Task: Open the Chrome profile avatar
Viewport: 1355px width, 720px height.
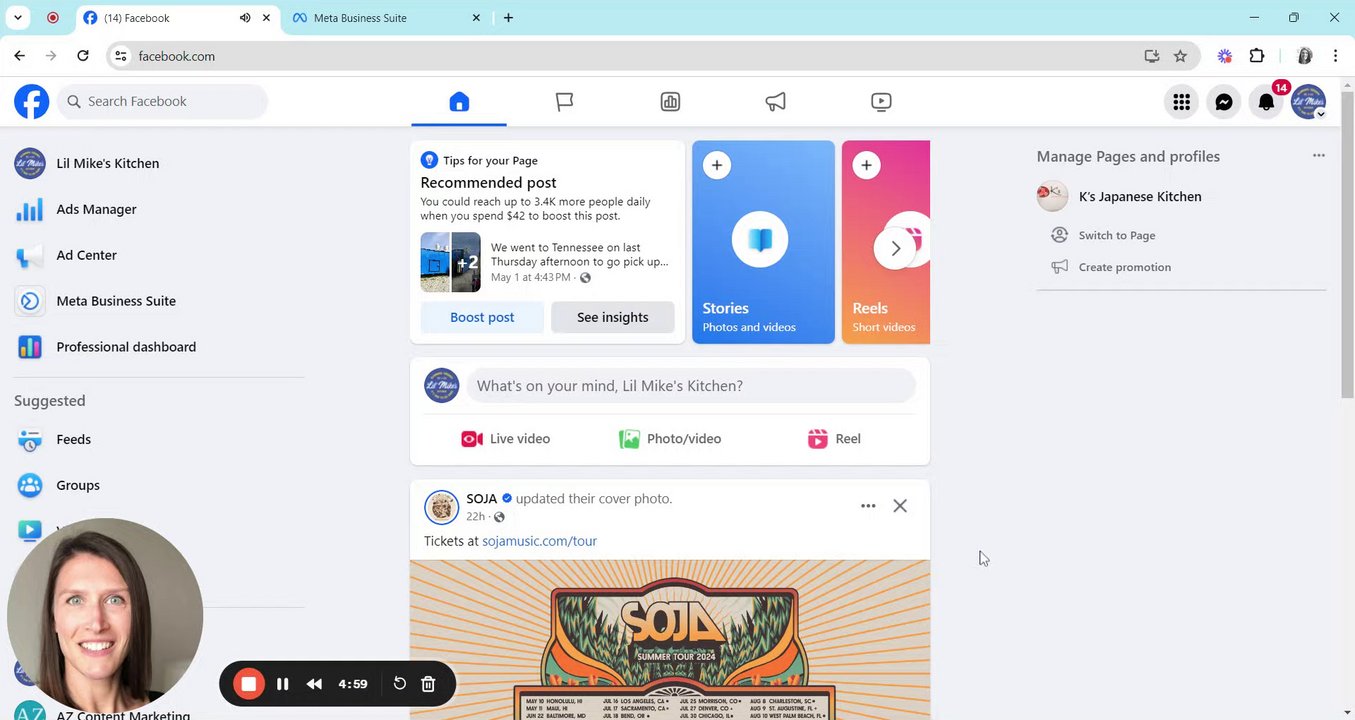Action: tap(1304, 56)
